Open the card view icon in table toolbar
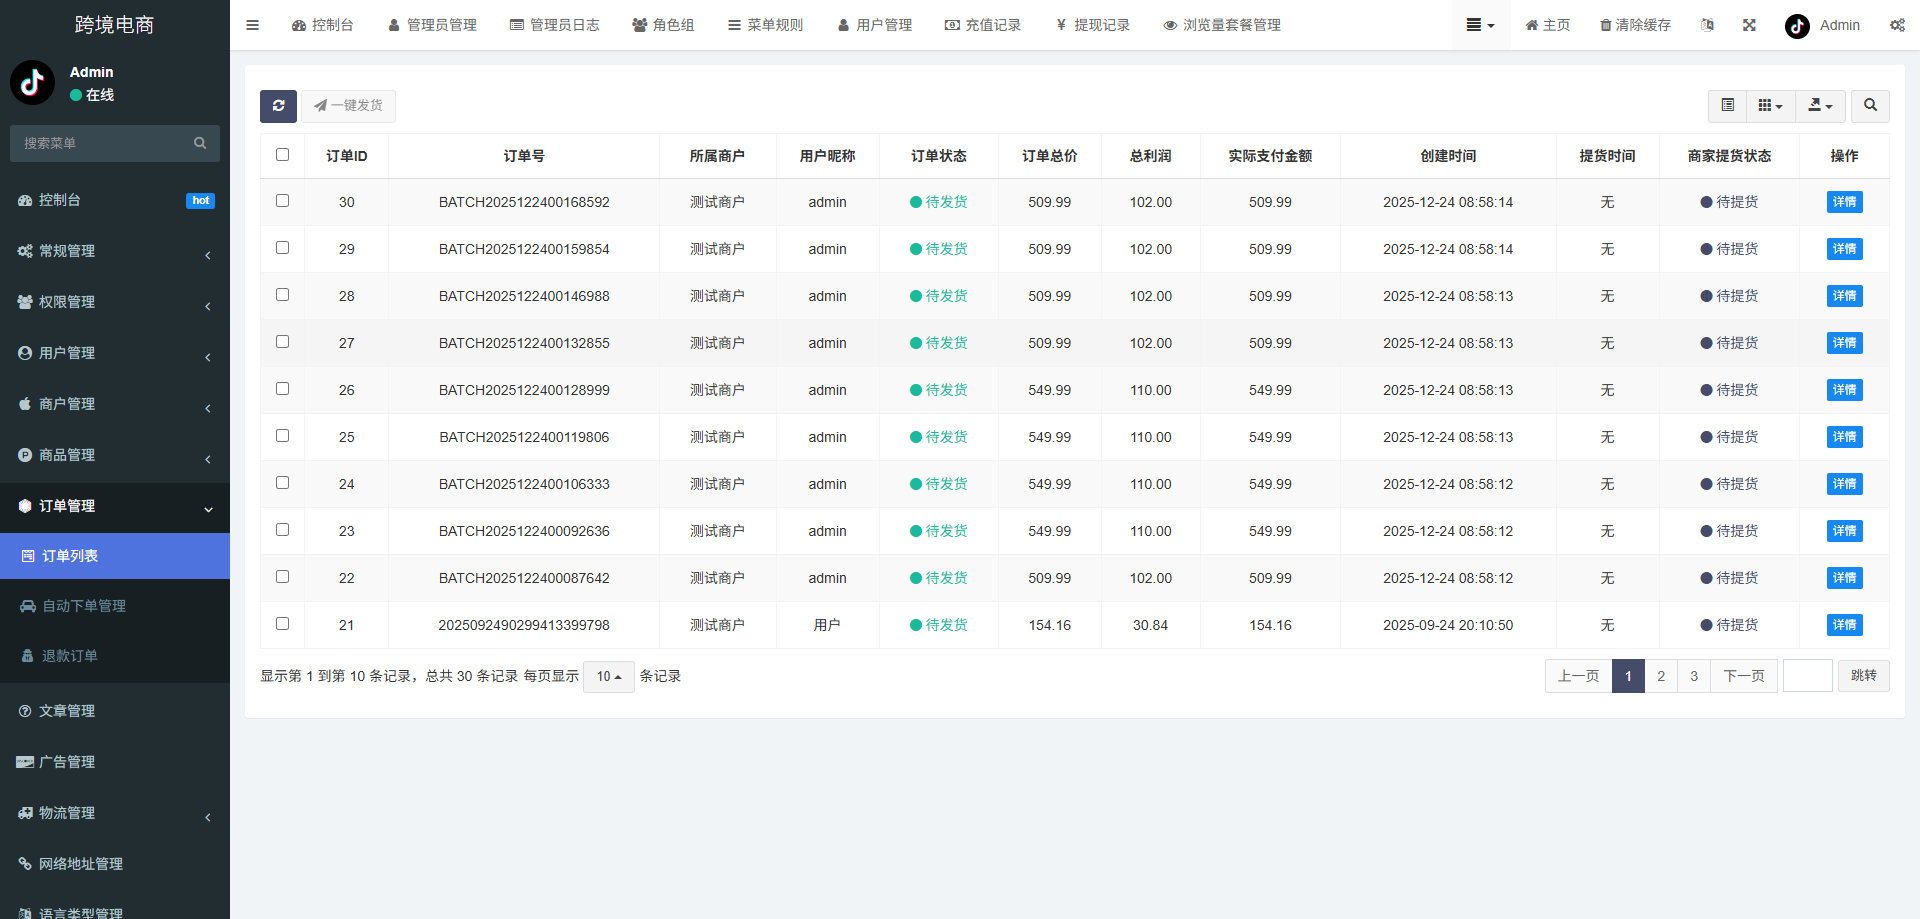 1768,106
